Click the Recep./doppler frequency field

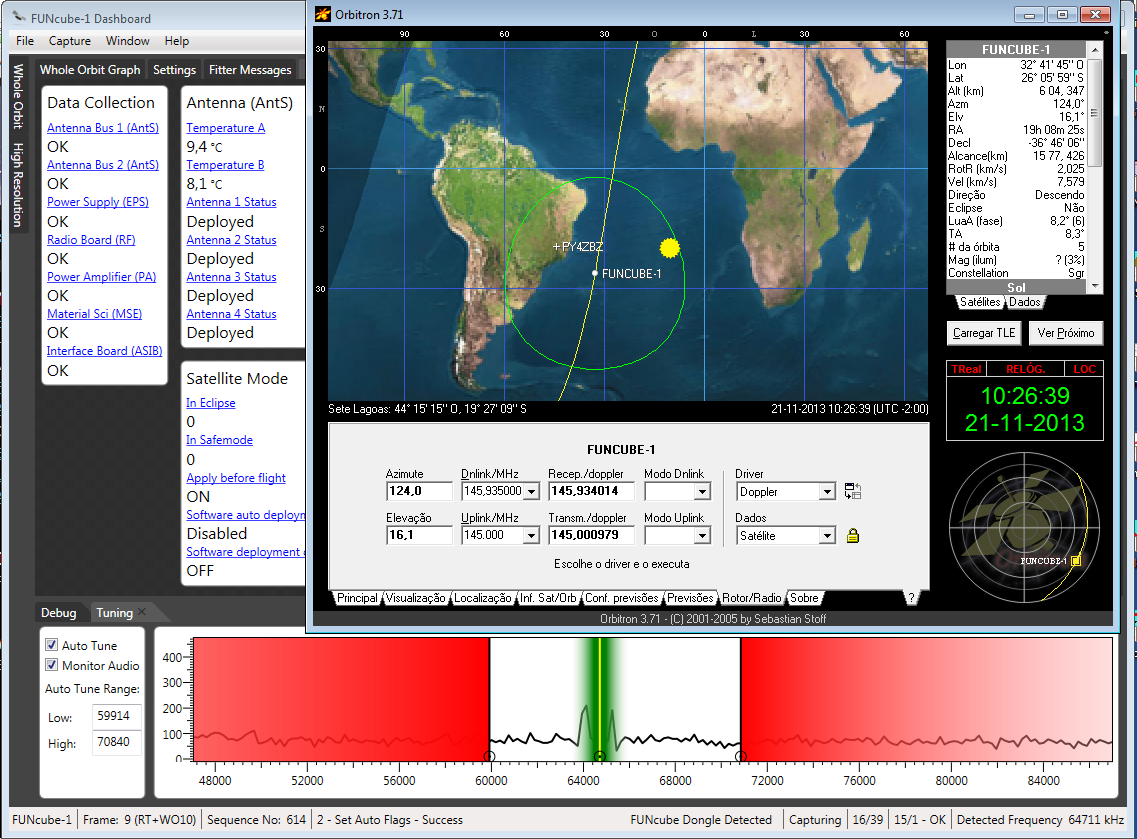[x=590, y=491]
